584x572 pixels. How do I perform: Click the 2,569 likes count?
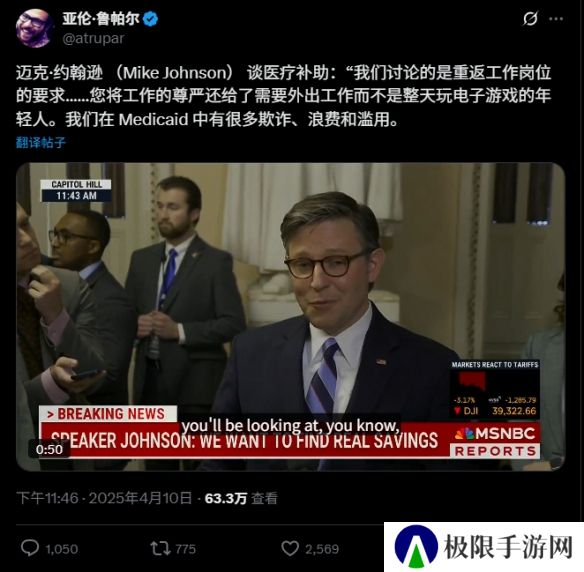click(322, 549)
